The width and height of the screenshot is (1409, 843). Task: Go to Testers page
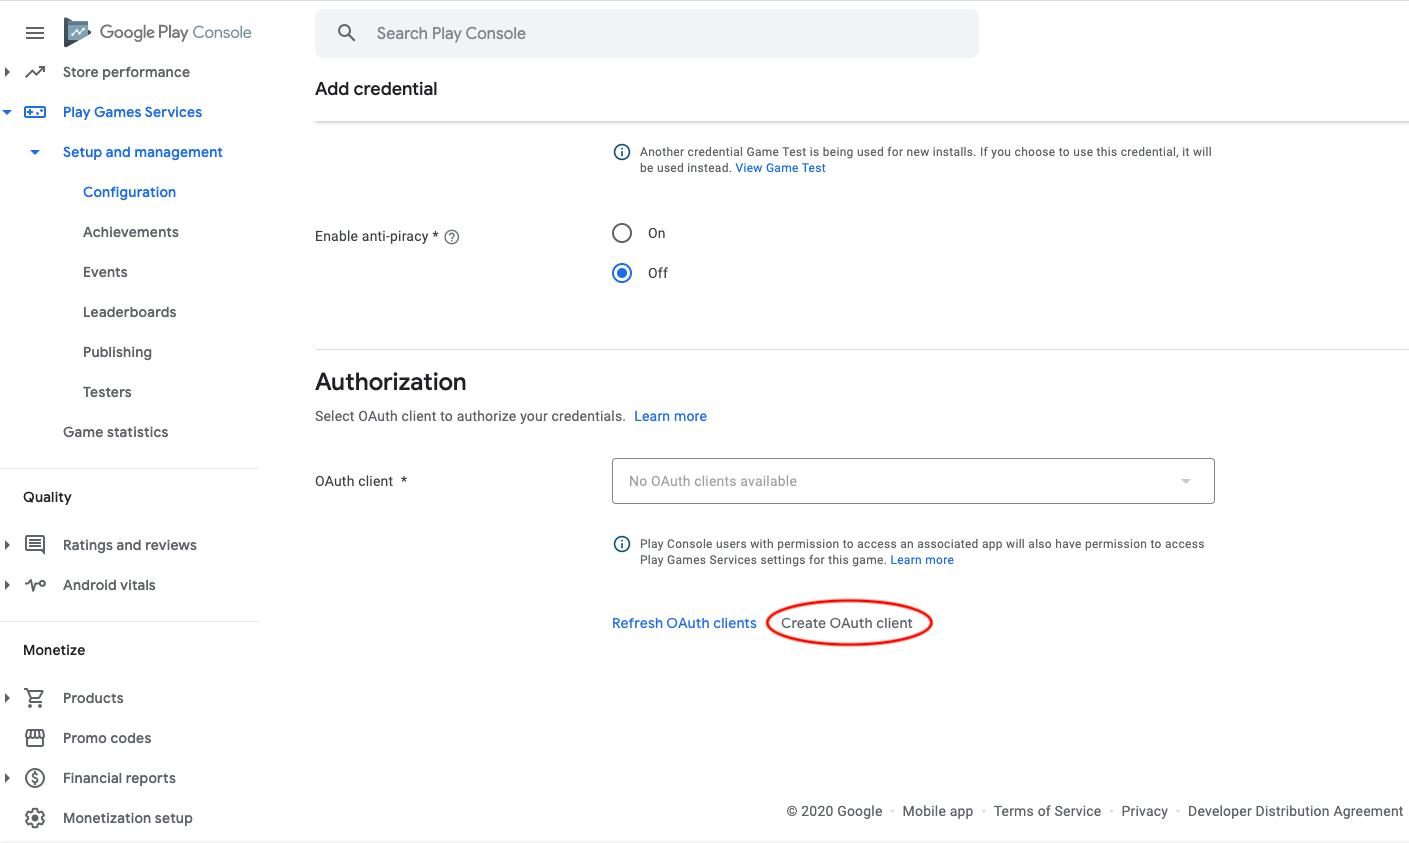107,392
